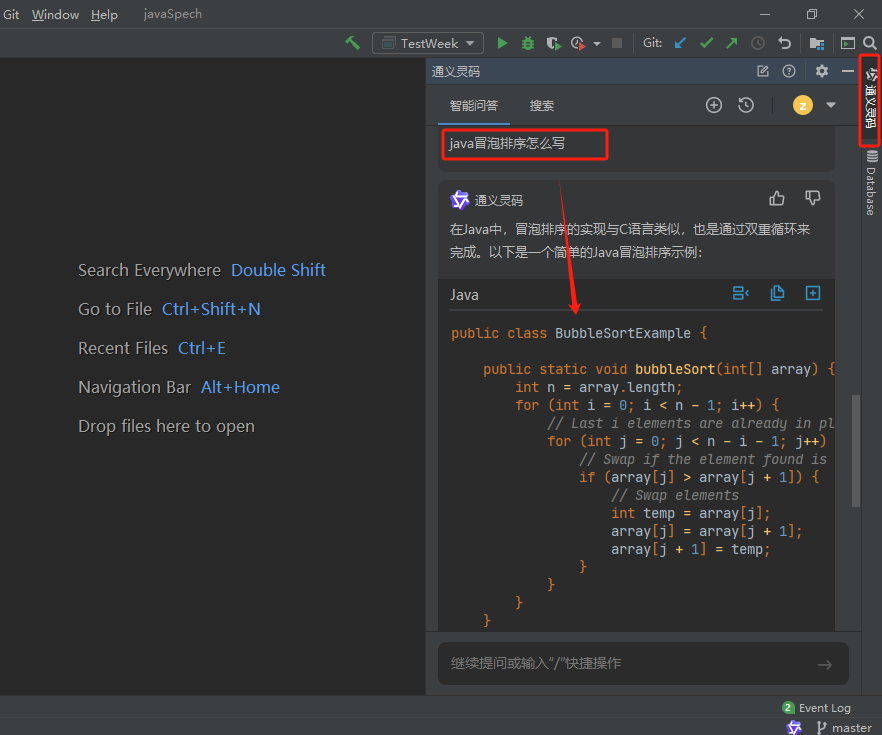Open the Window menu

click(55, 15)
